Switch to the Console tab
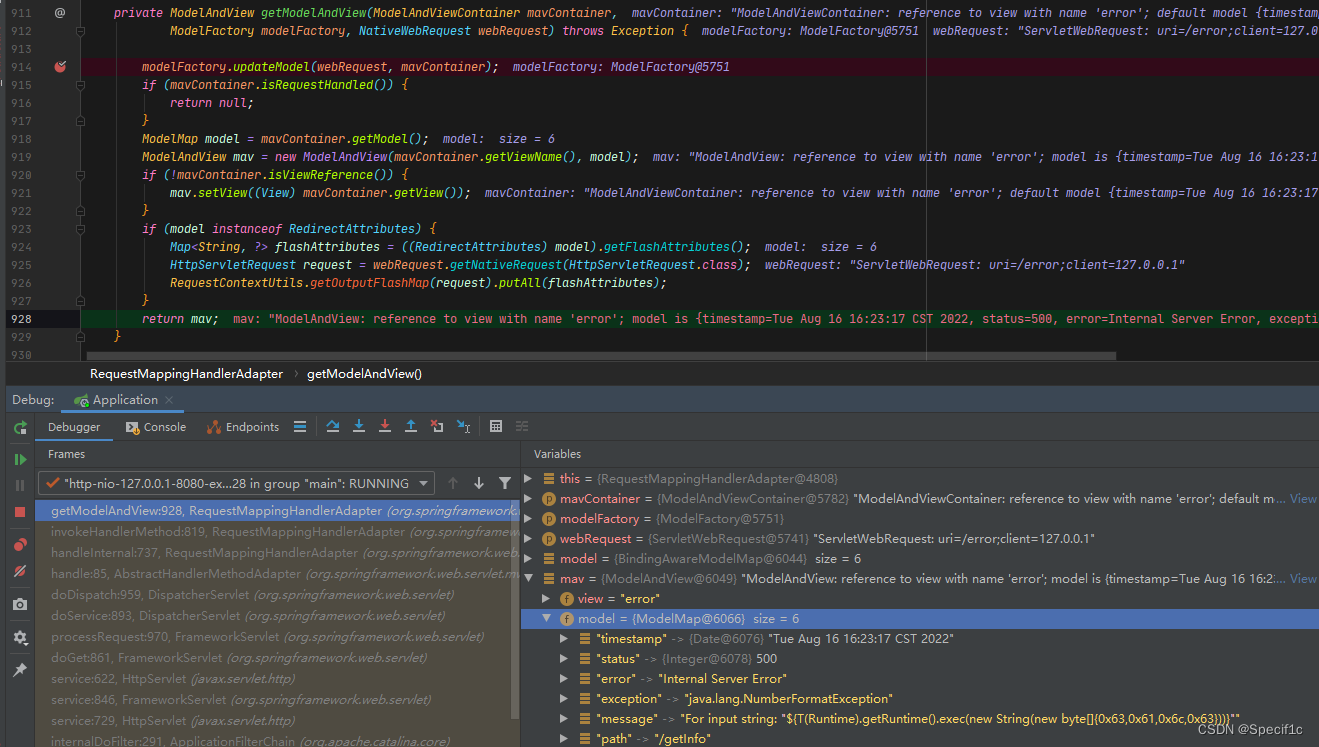 pyautogui.click(x=155, y=427)
